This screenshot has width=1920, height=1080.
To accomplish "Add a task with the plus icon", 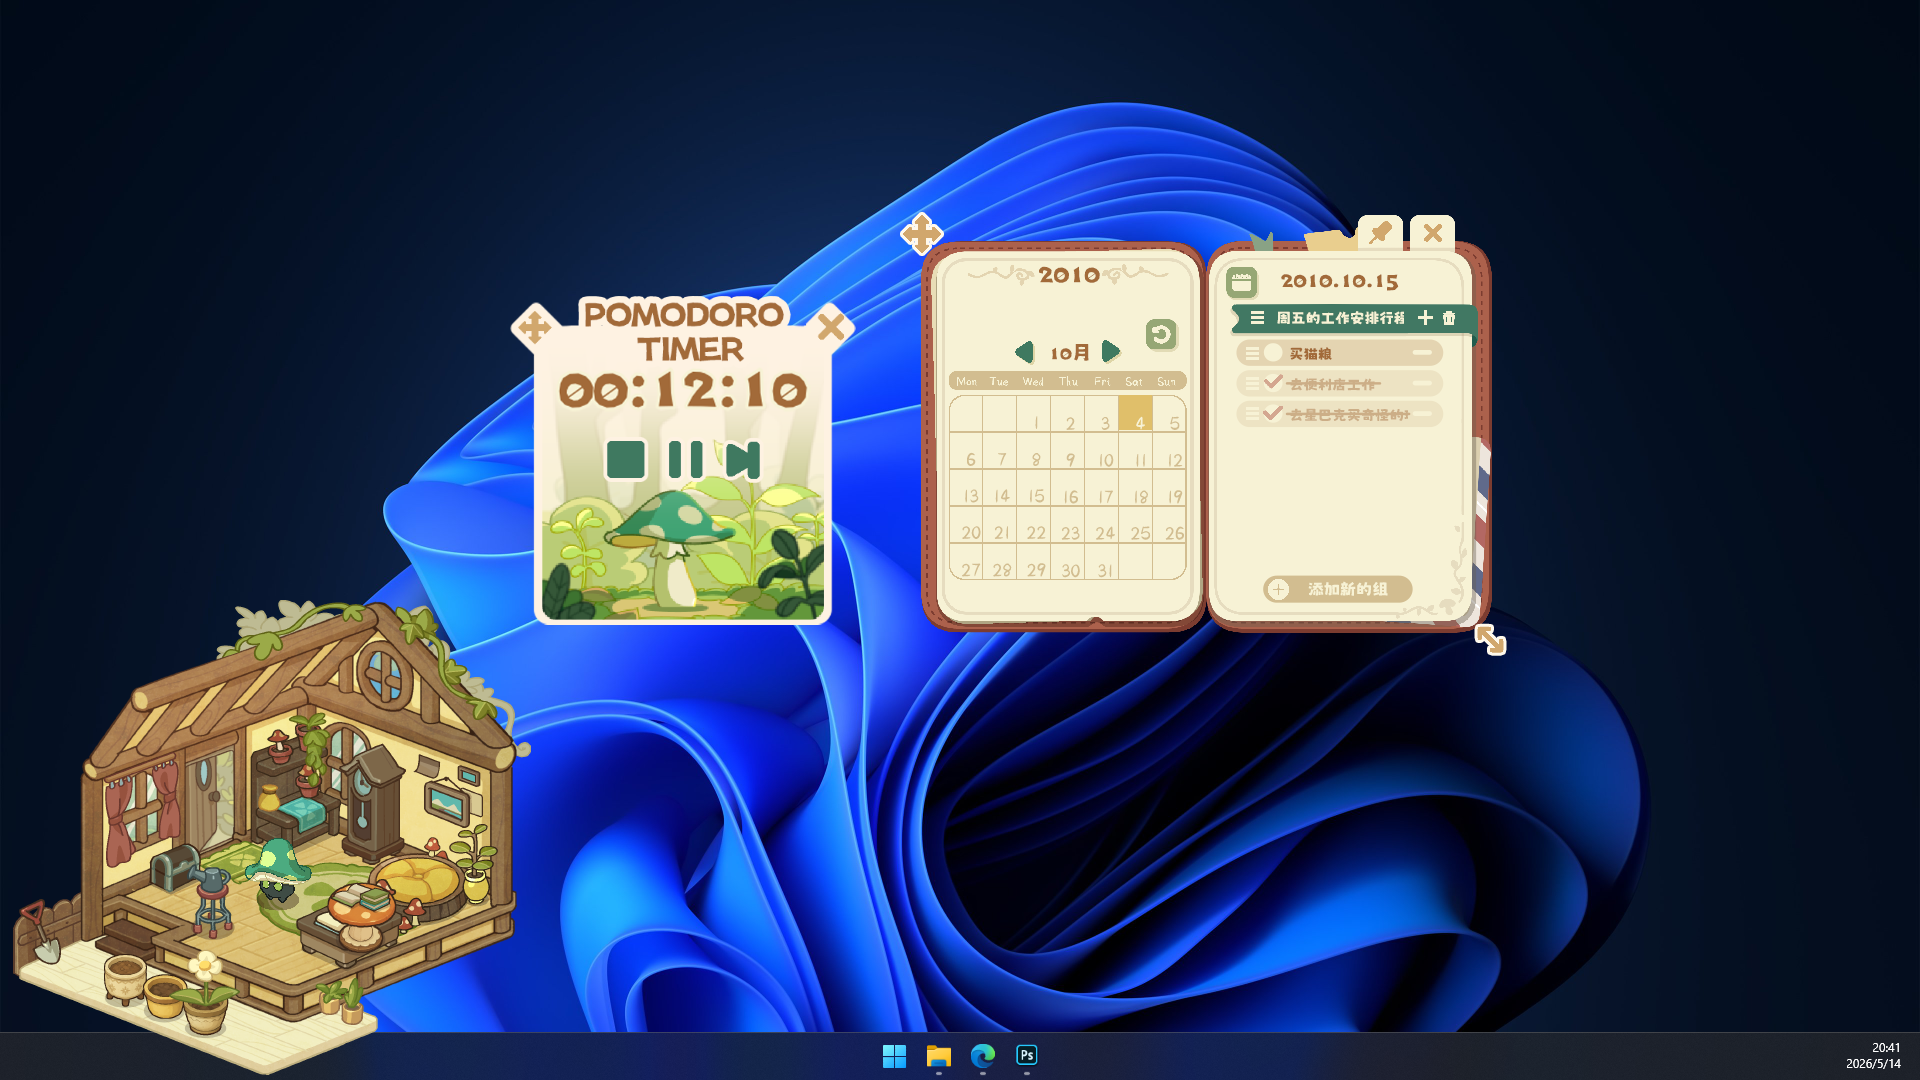I will (x=1425, y=318).
